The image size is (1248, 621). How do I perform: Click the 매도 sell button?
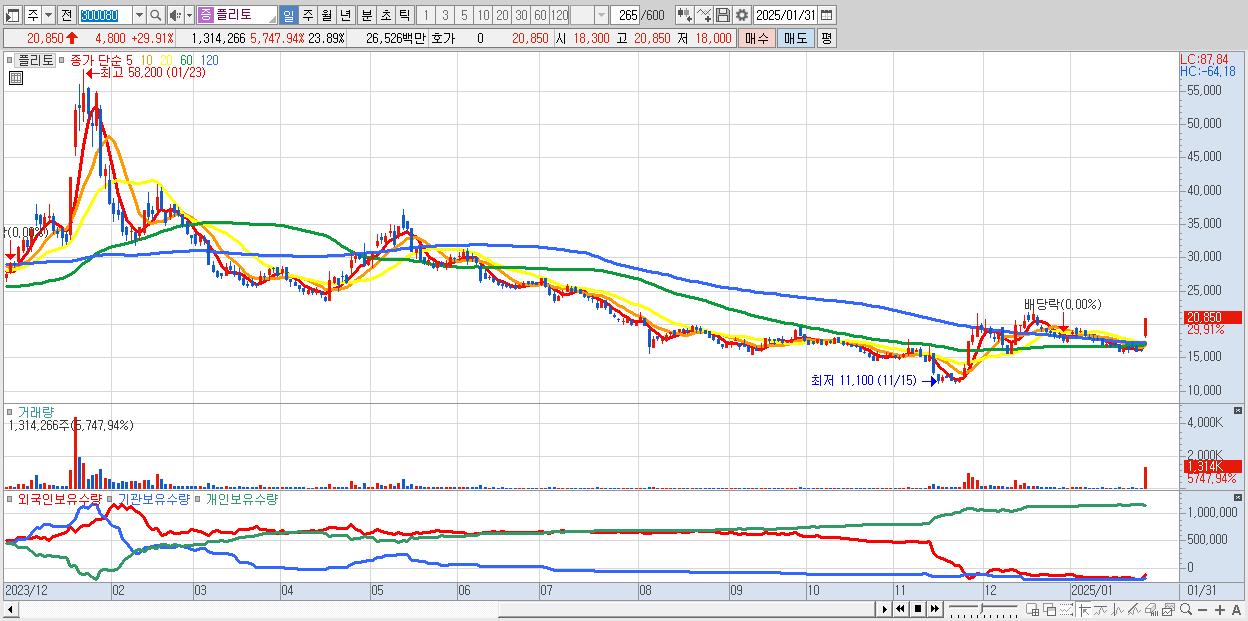tap(795, 38)
